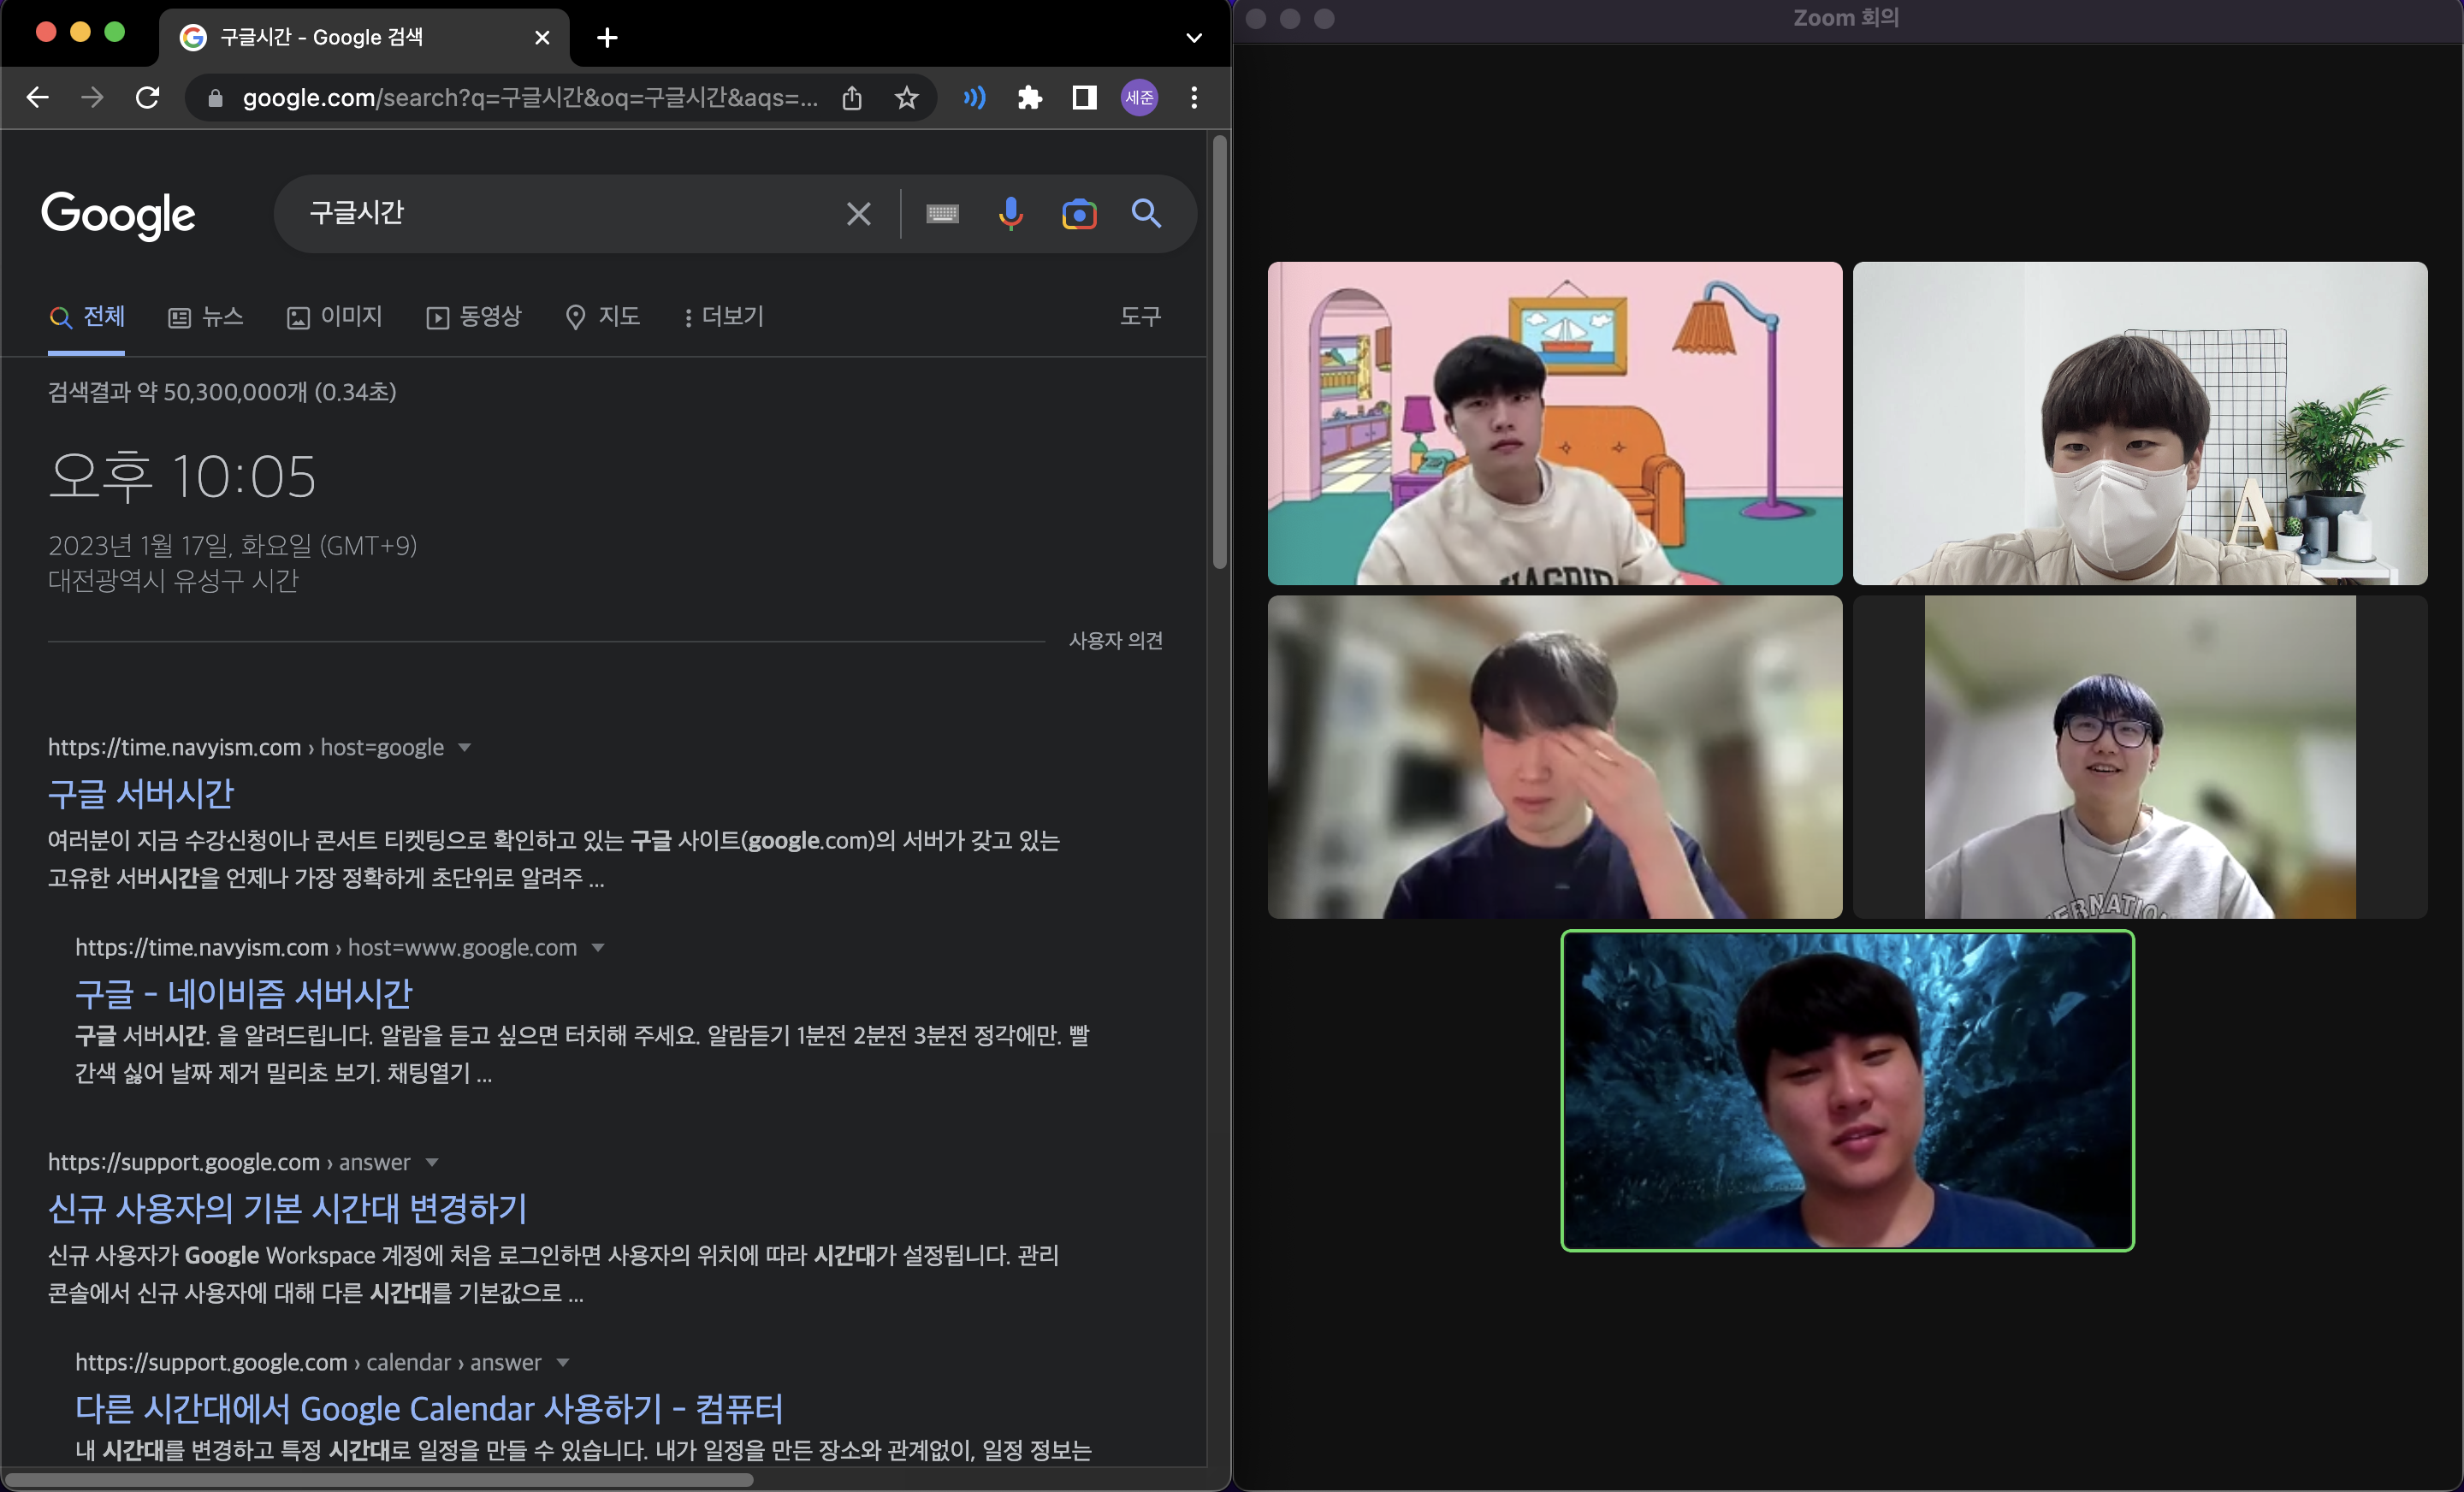
Task: Click the horizontal scrollbar at page bottom
Action: point(380,1480)
